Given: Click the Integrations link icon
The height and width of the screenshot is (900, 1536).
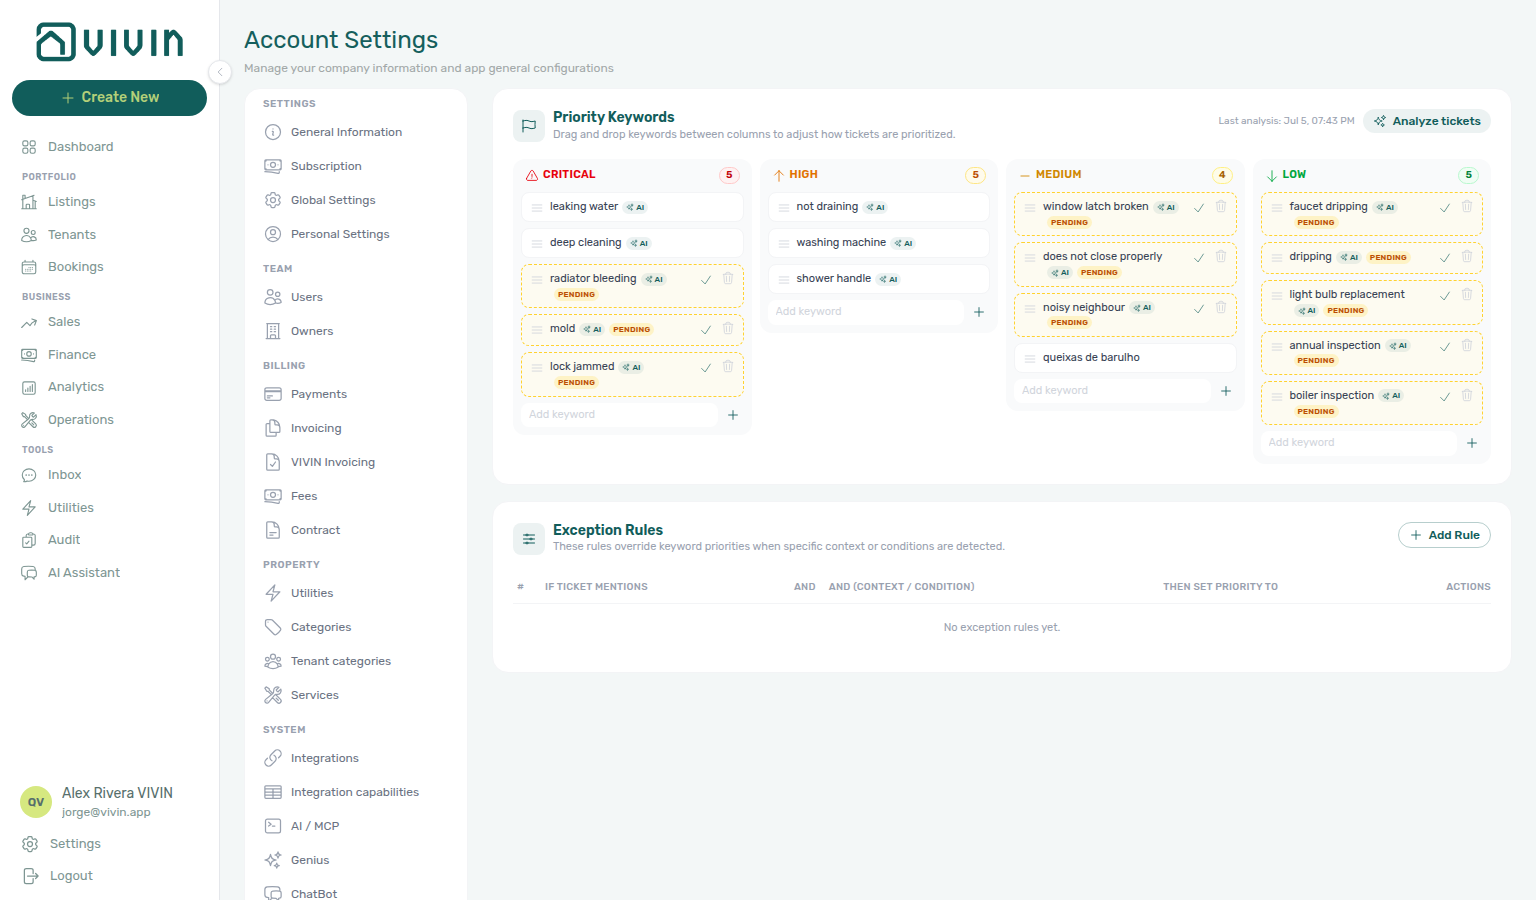Looking at the screenshot, I should coord(273,758).
